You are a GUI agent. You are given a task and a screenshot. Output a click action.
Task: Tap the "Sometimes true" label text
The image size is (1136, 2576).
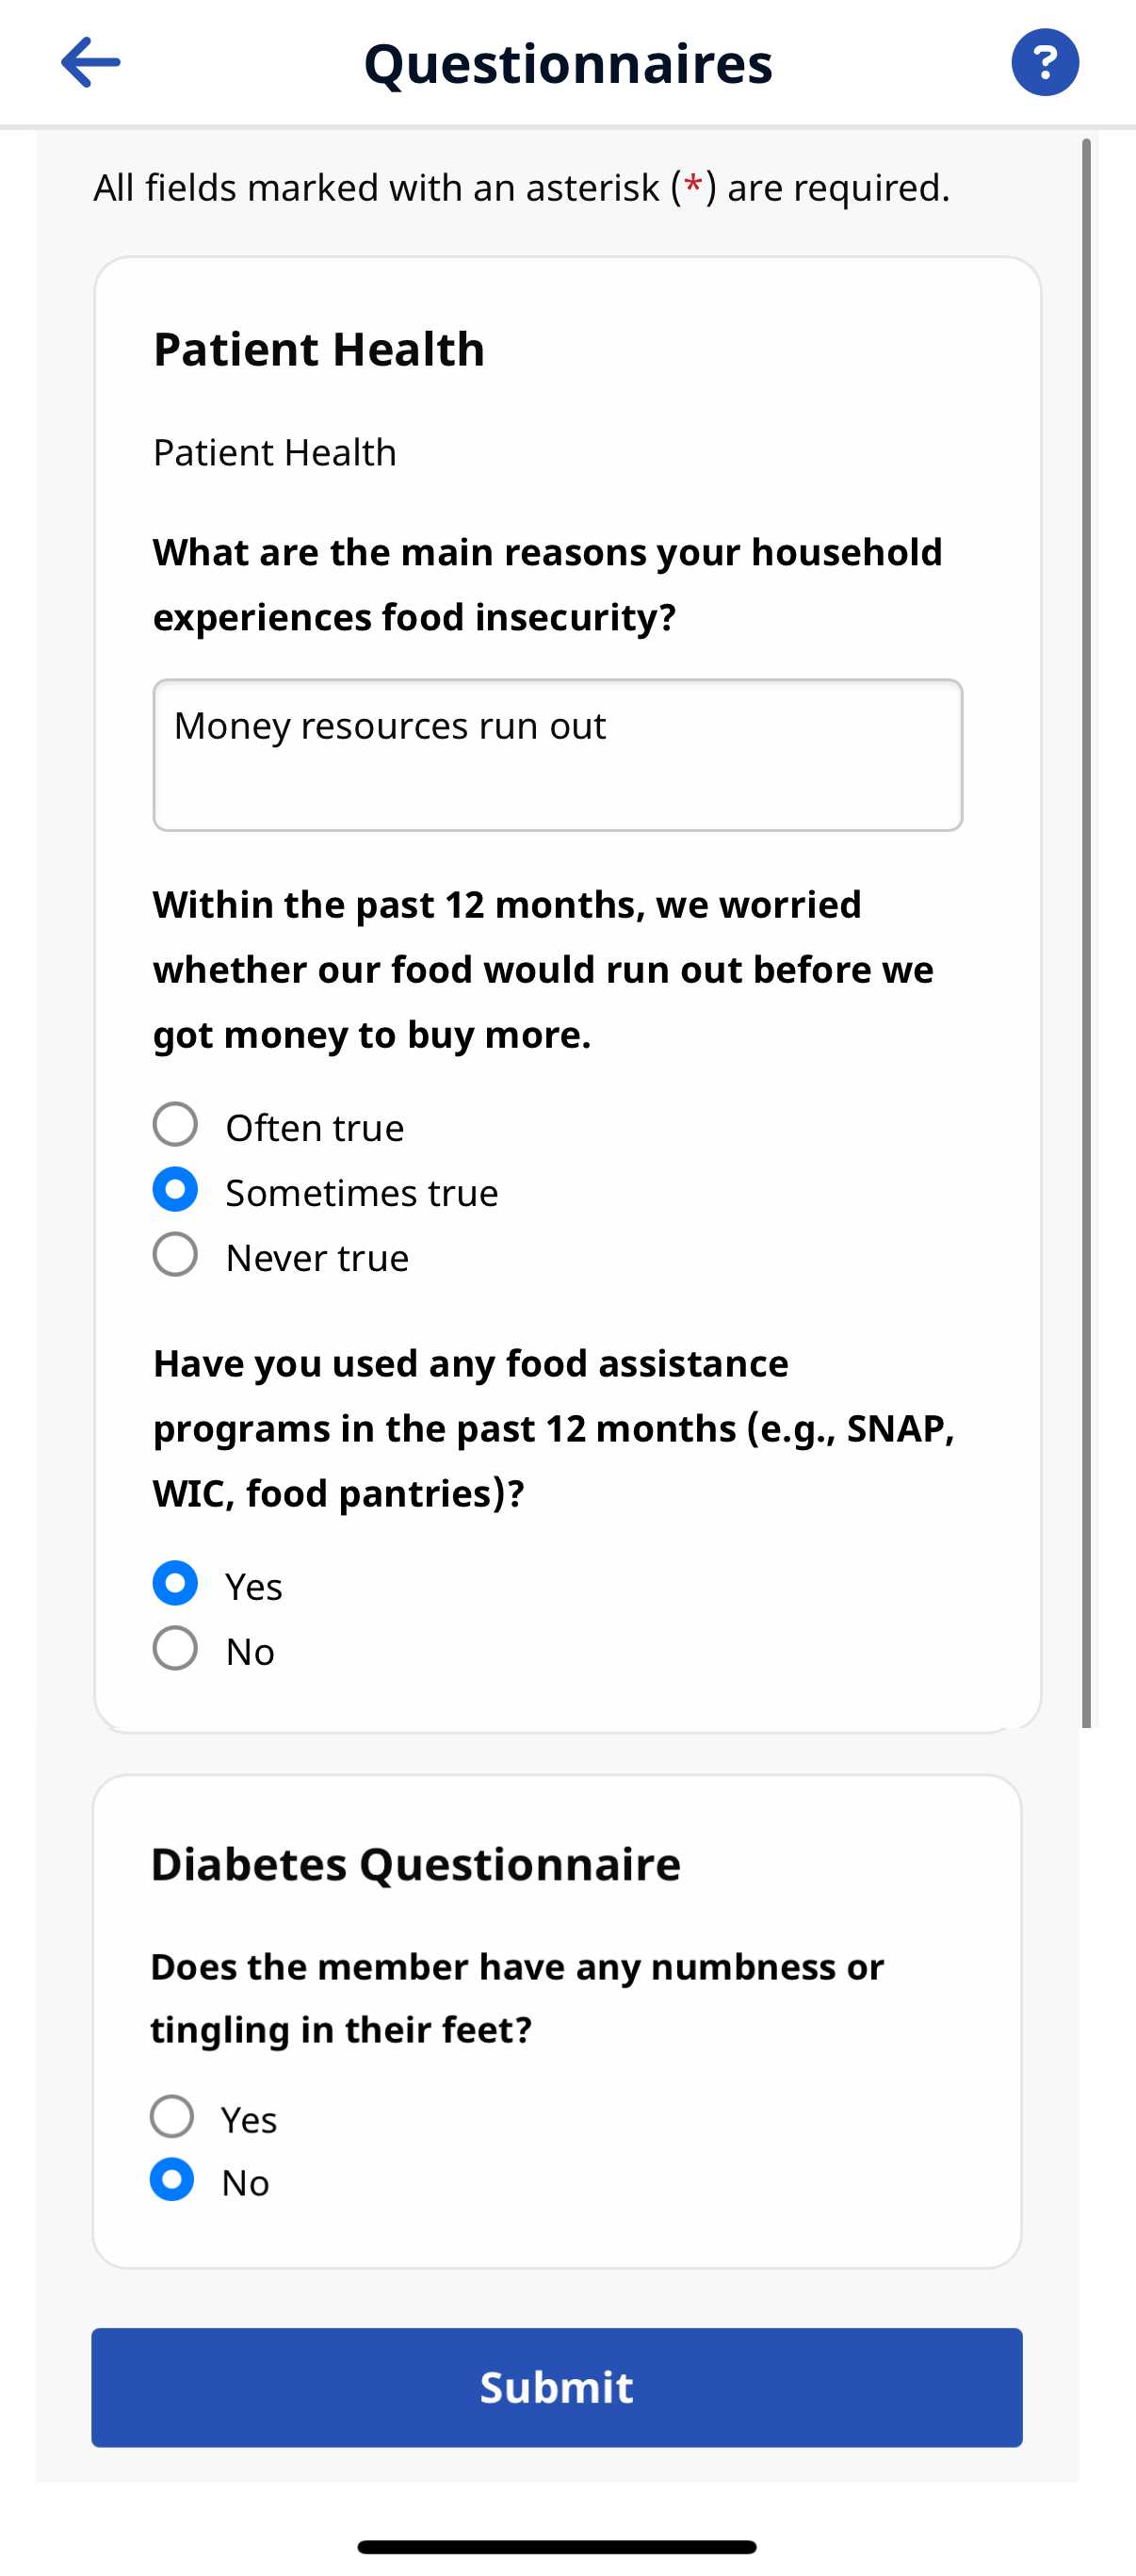coord(361,1193)
